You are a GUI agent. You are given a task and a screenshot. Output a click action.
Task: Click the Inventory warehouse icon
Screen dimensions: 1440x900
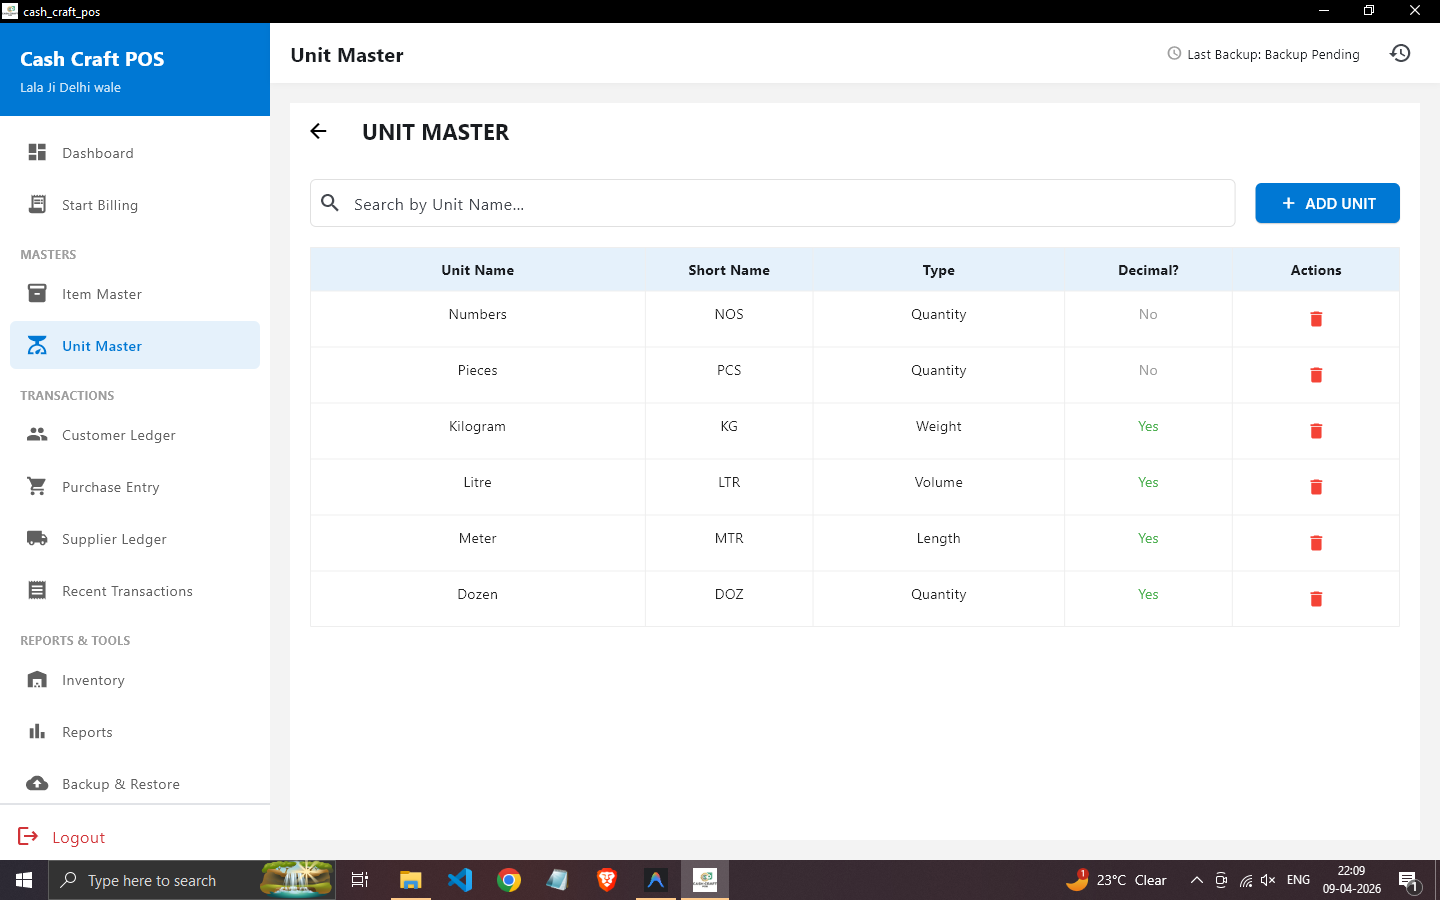(37, 679)
